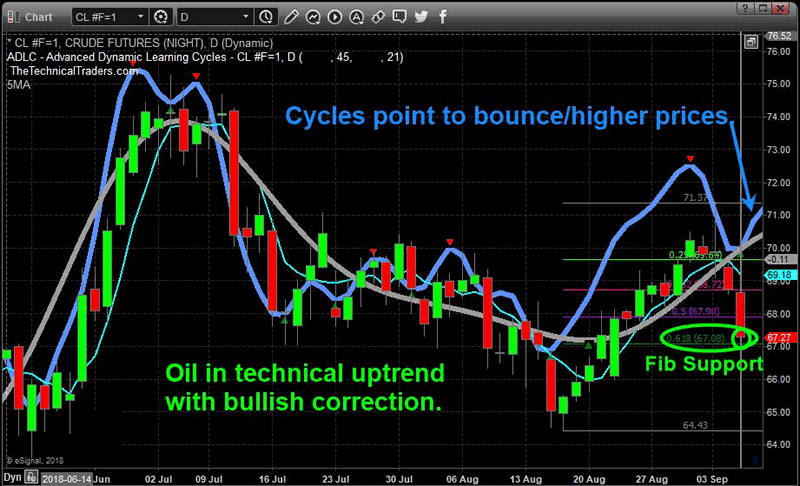Screen dimensions: 800x486
Task: Open the D interval dropdown
Action: [214, 17]
